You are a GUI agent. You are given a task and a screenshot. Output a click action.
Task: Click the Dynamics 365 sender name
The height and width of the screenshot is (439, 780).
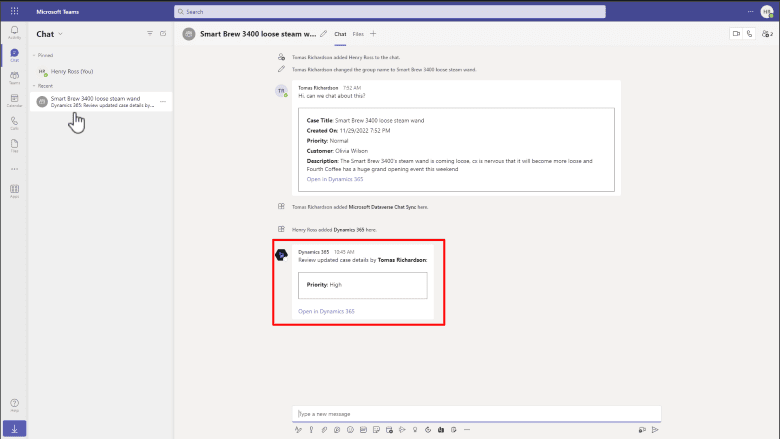(x=313, y=252)
